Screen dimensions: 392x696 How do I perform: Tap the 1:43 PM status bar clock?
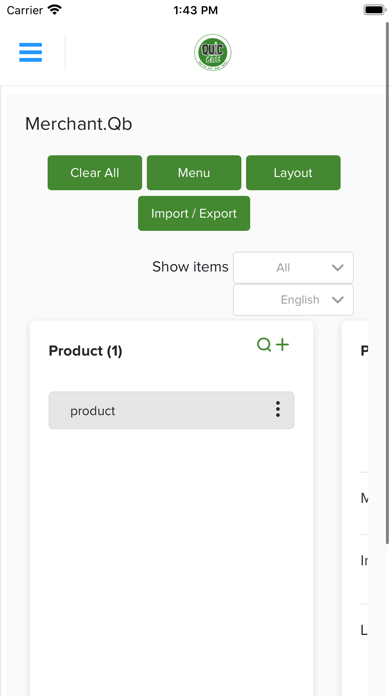[196, 10]
